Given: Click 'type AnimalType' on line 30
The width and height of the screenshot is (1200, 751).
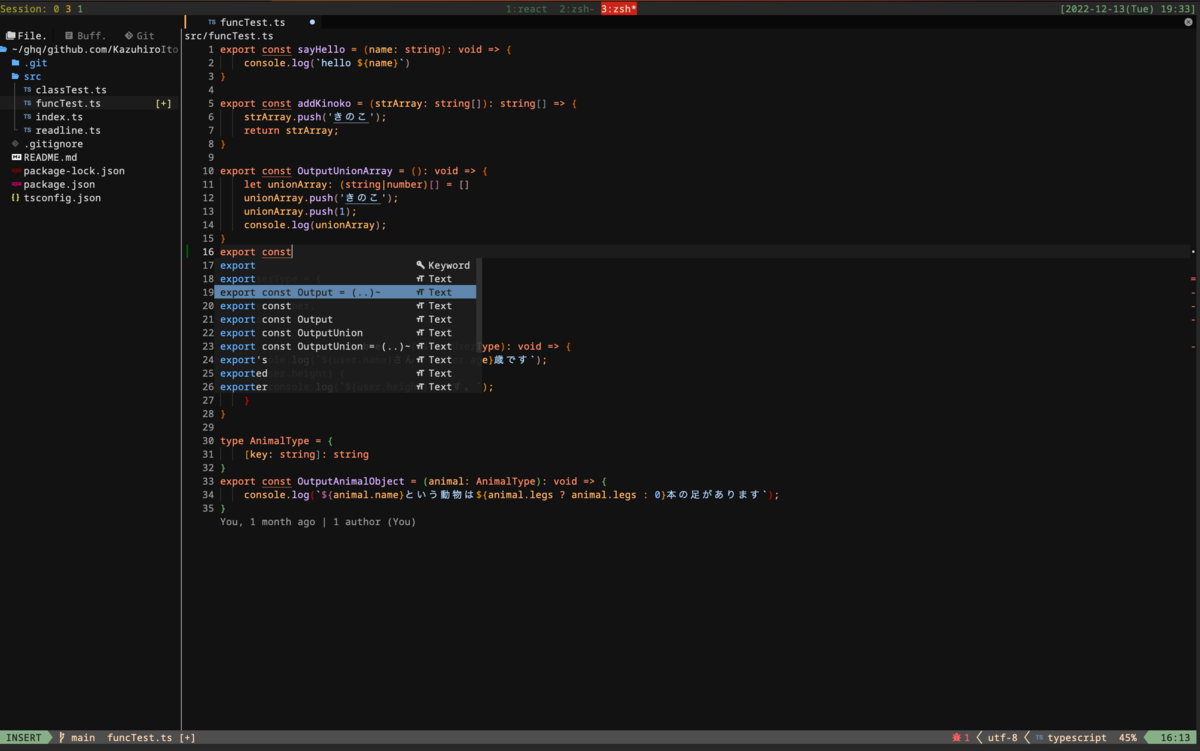Looking at the screenshot, I should (267, 441).
